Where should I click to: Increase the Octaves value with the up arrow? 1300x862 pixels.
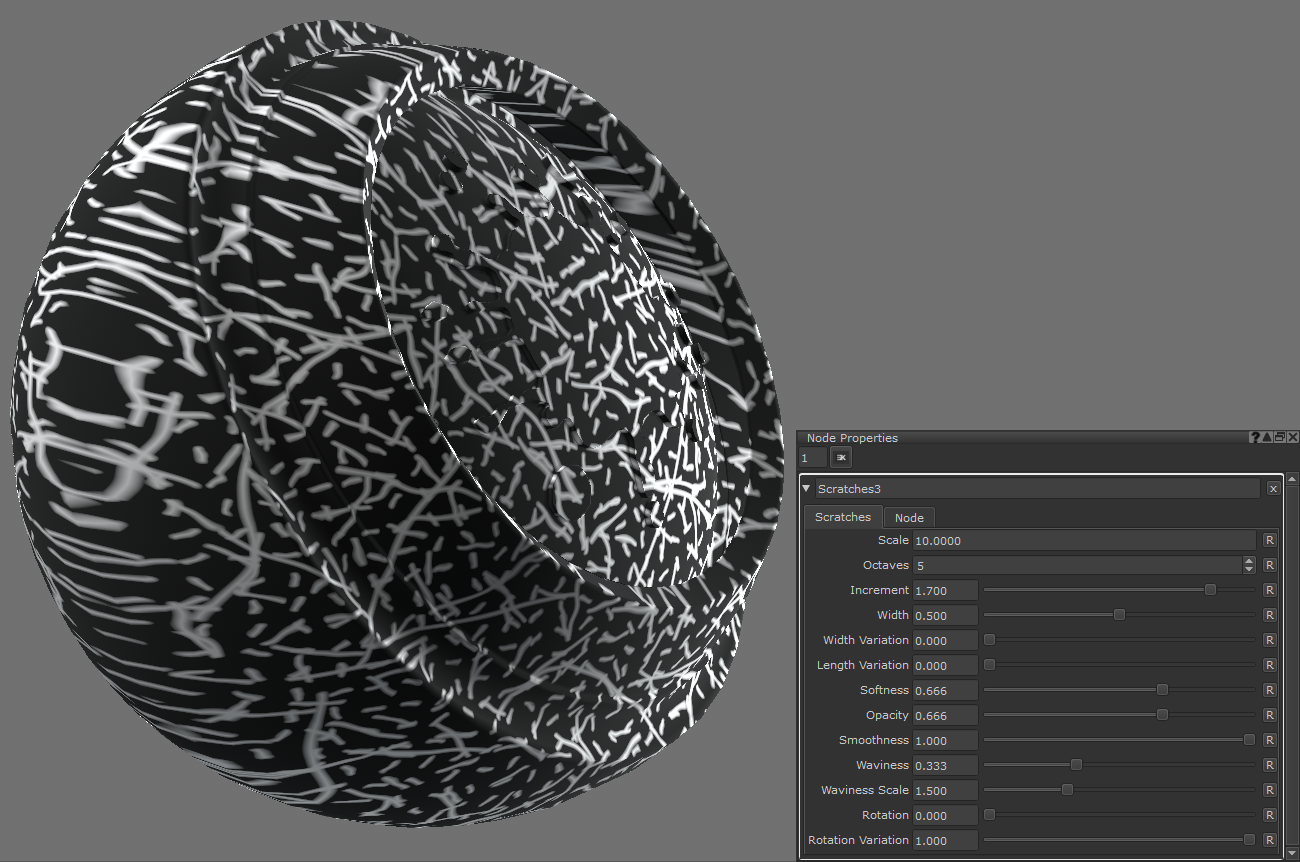click(1249, 561)
